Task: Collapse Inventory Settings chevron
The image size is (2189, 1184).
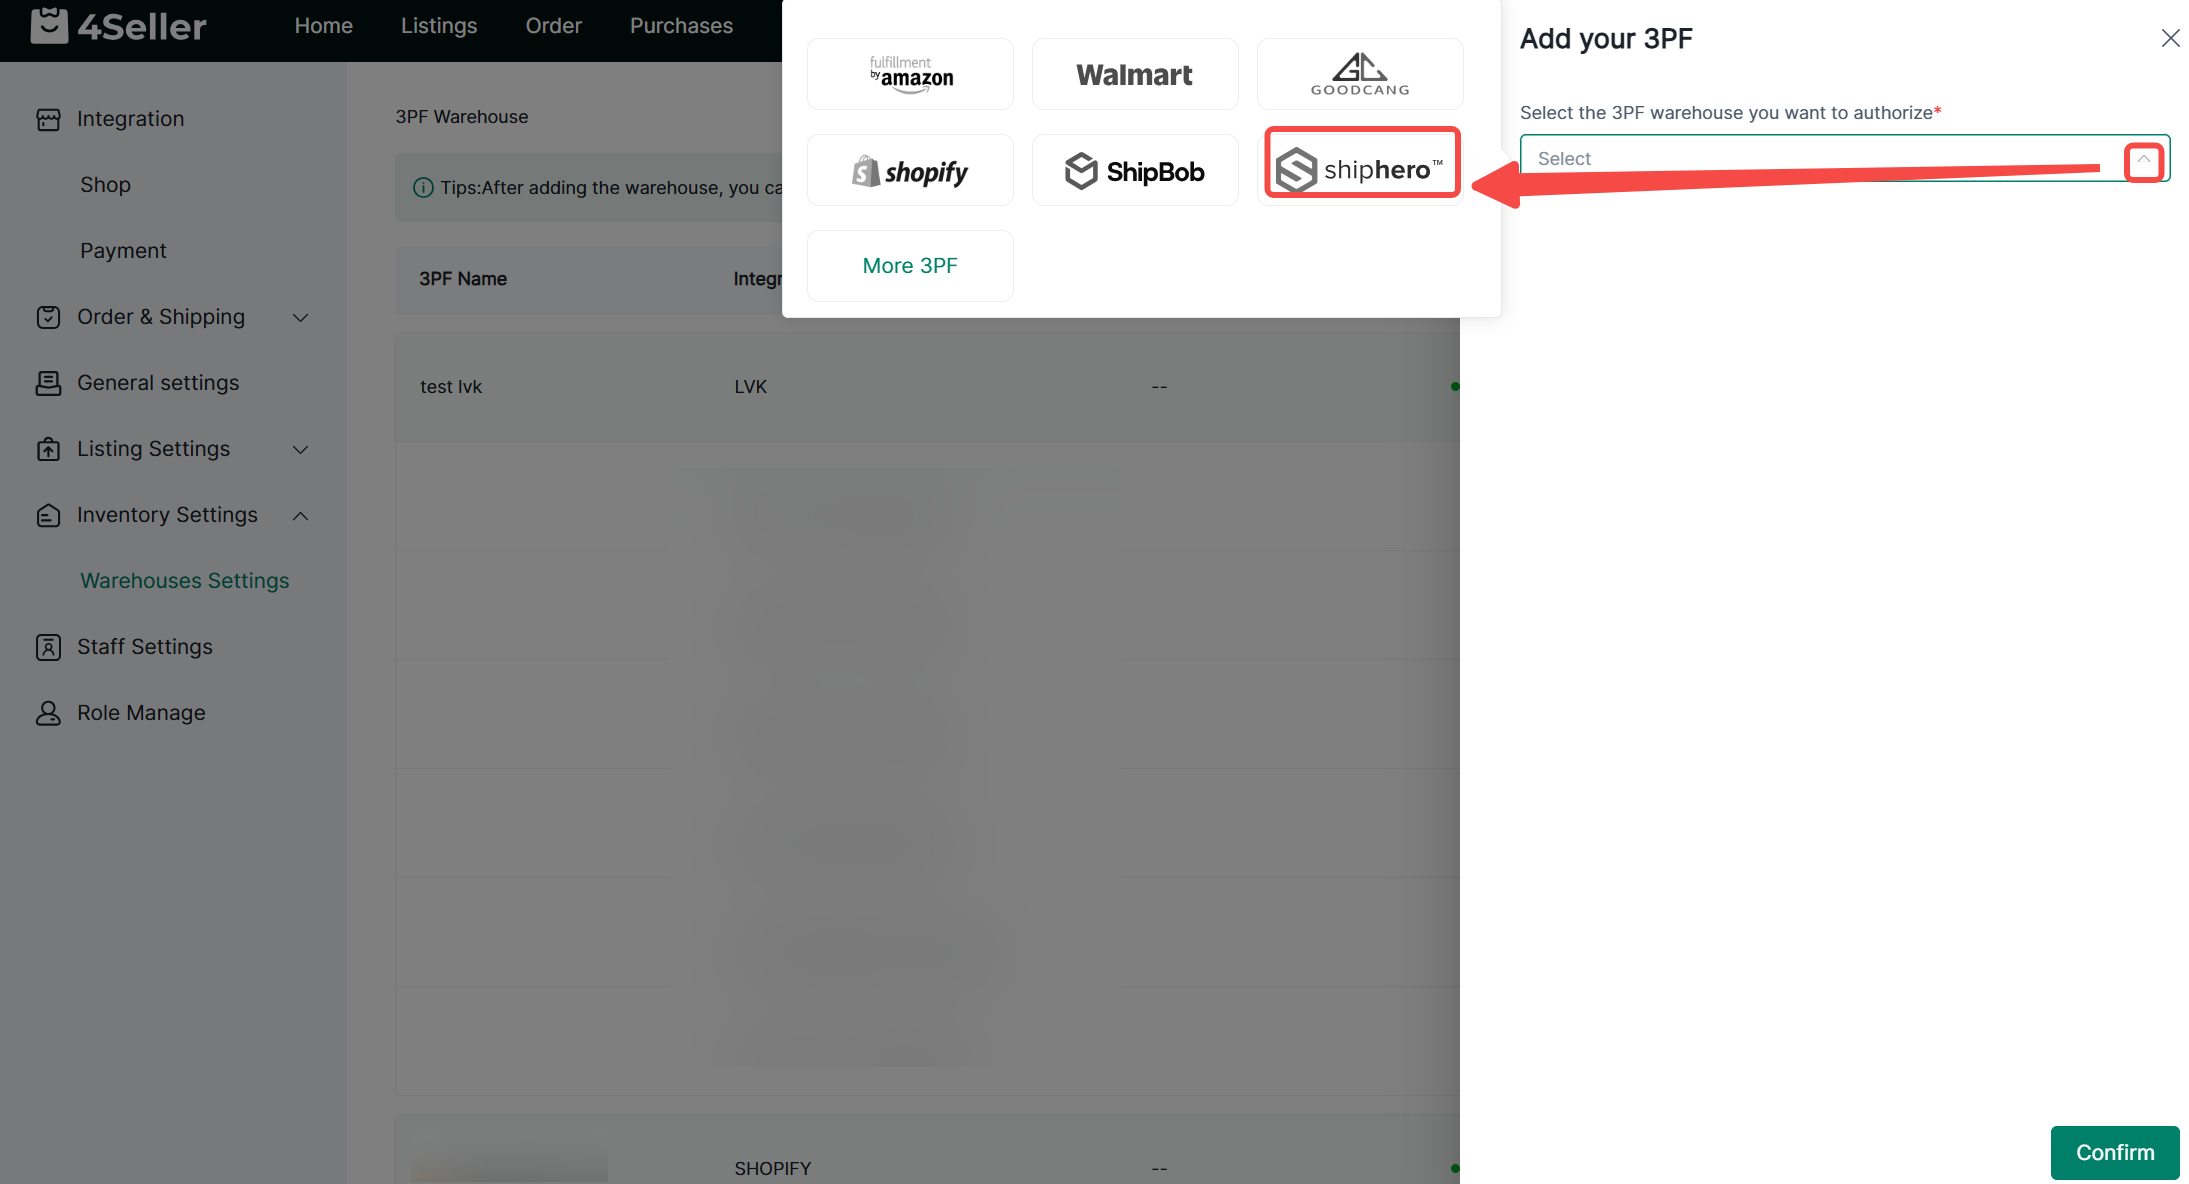Action: click(300, 515)
